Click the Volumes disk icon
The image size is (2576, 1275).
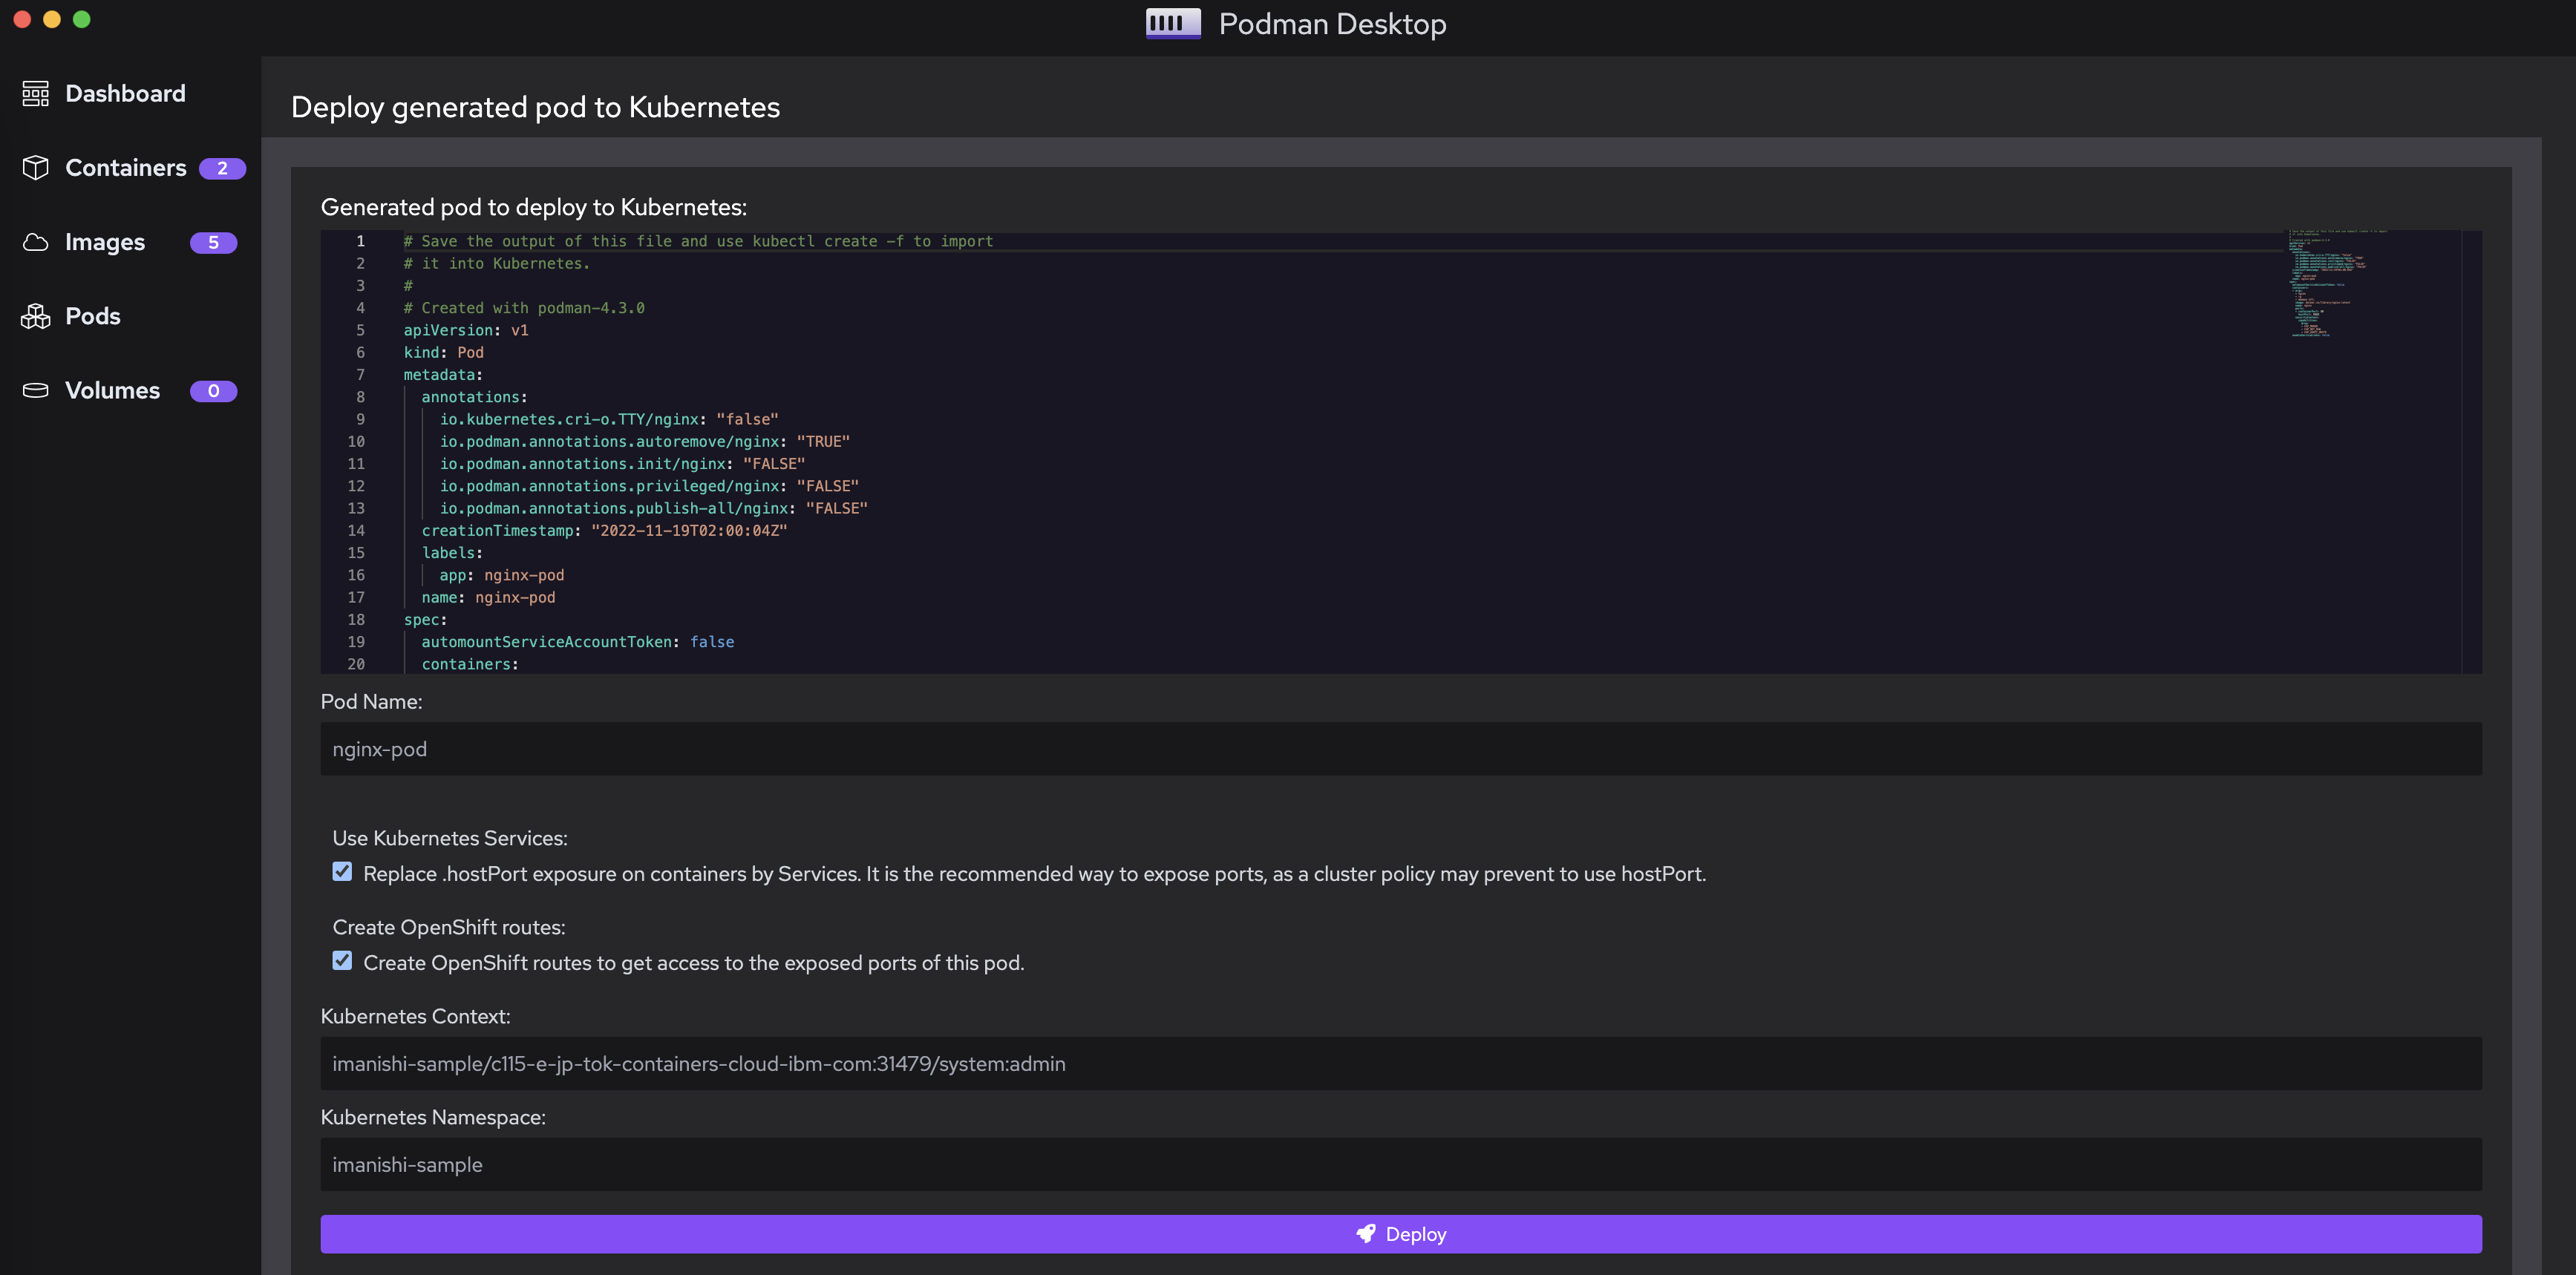[36, 390]
